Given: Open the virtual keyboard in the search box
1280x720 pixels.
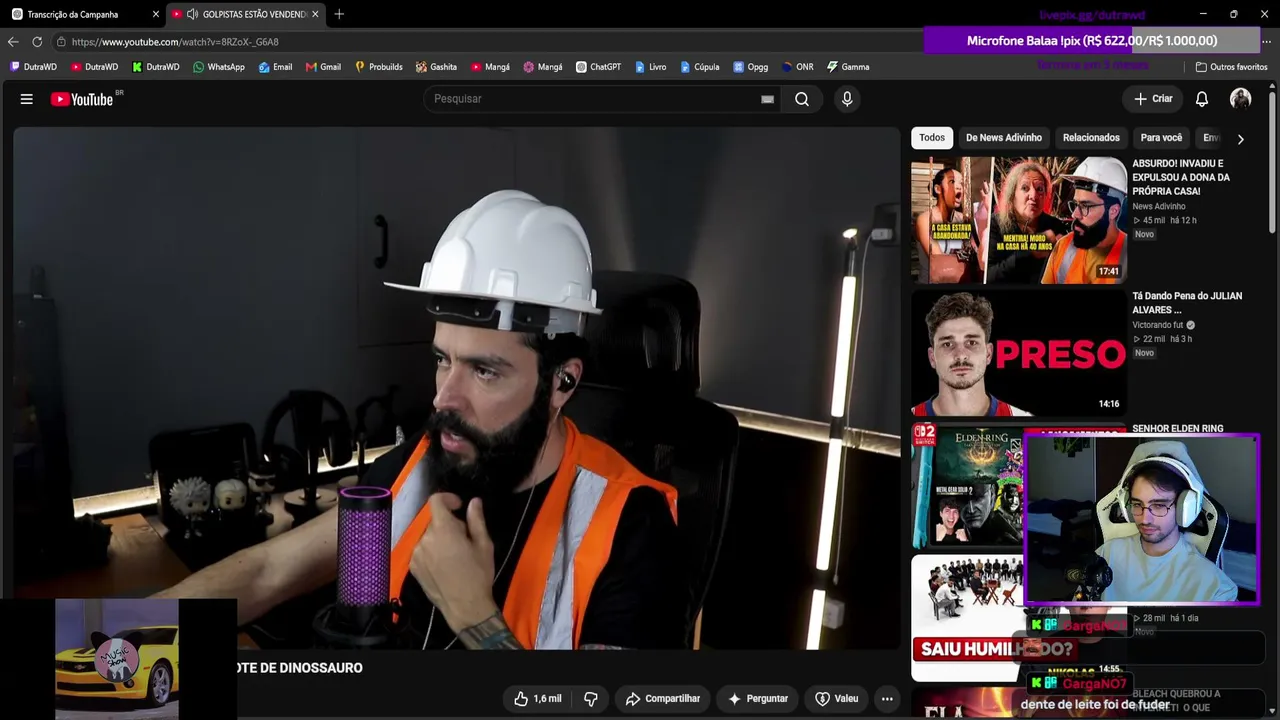Looking at the screenshot, I should tap(767, 99).
